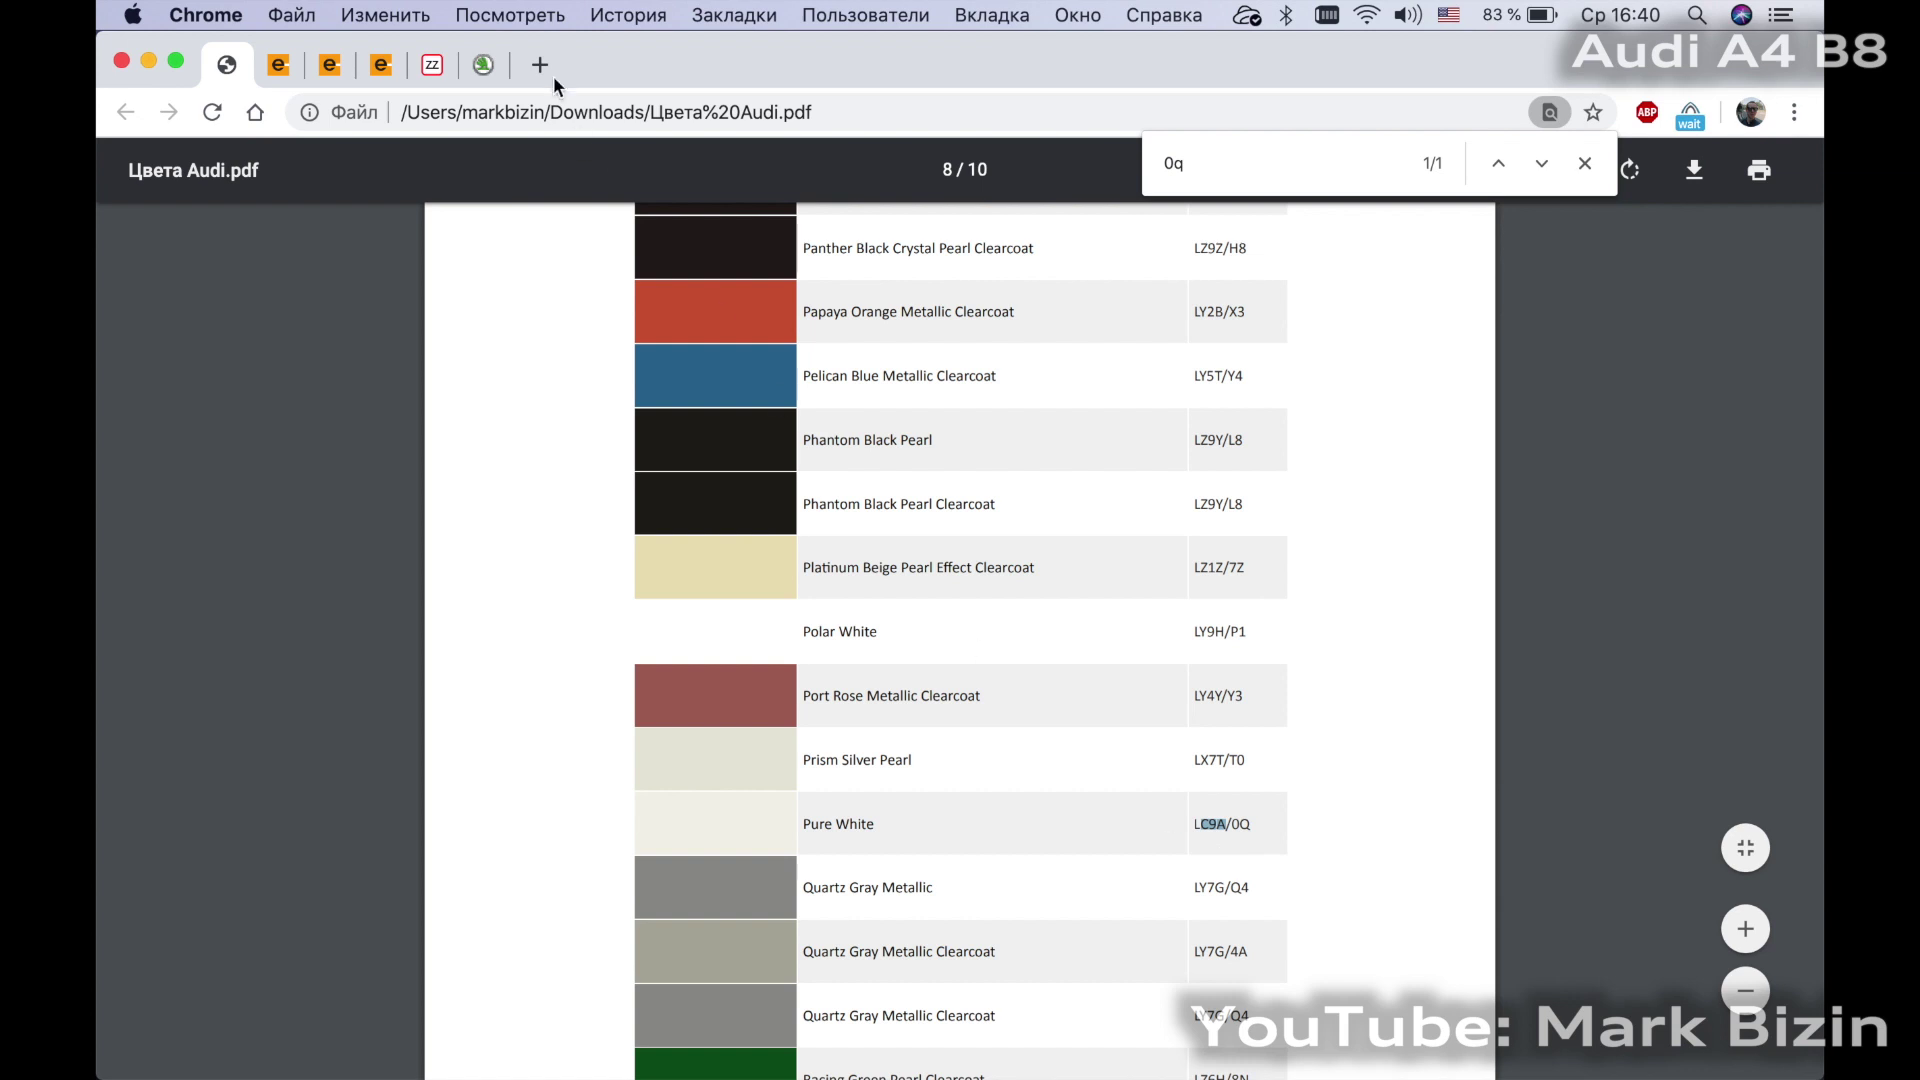Click the page number 8 field

(x=947, y=170)
